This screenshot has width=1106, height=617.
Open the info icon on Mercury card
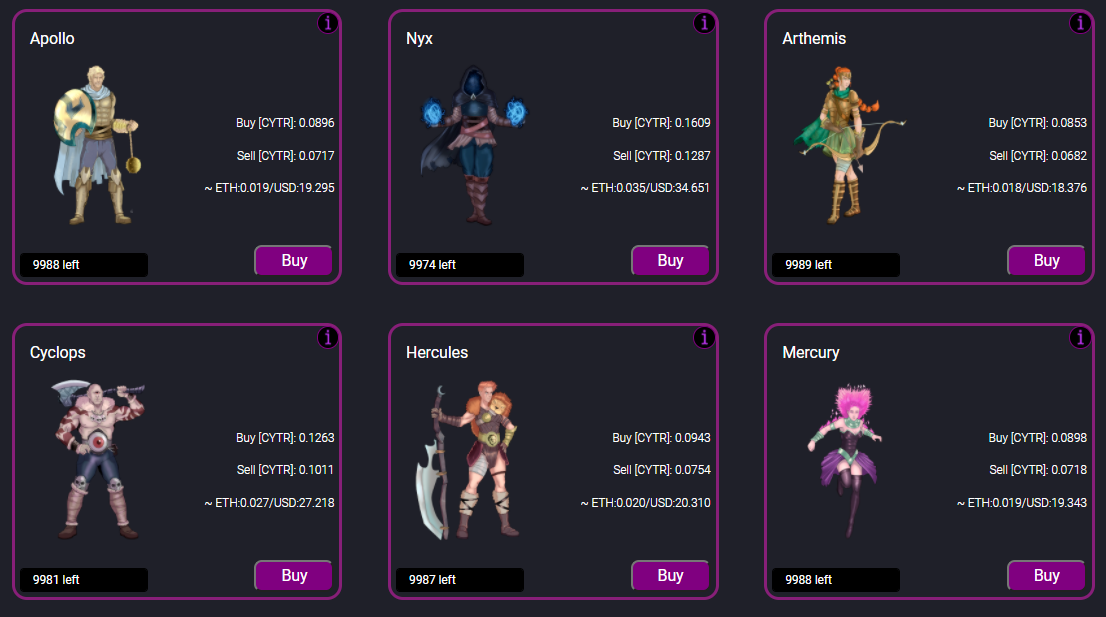[x=1080, y=338]
